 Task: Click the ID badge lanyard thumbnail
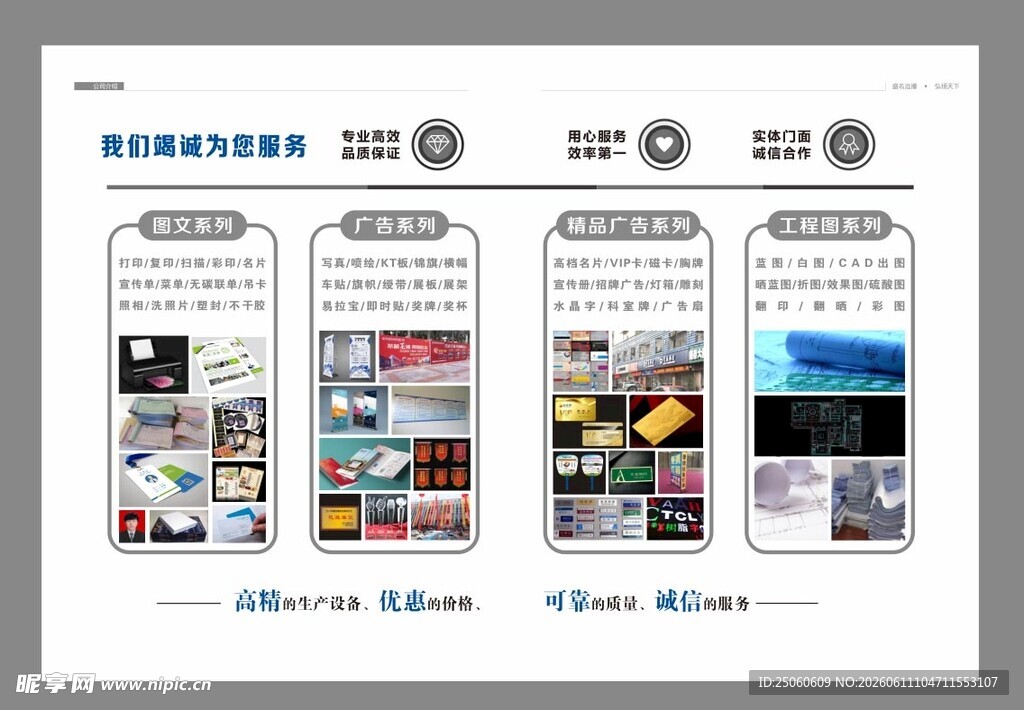coord(164,480)
